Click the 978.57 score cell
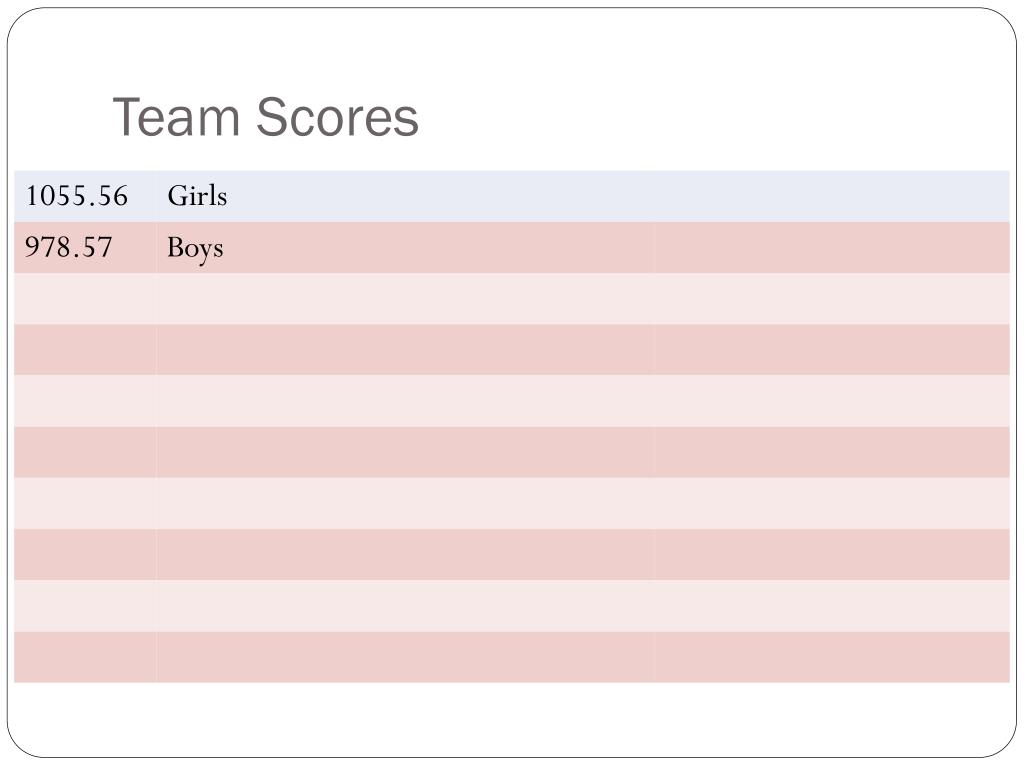The height and width of the screenshot is (768, 1024). pyautogui.click(x=85, y=248)
